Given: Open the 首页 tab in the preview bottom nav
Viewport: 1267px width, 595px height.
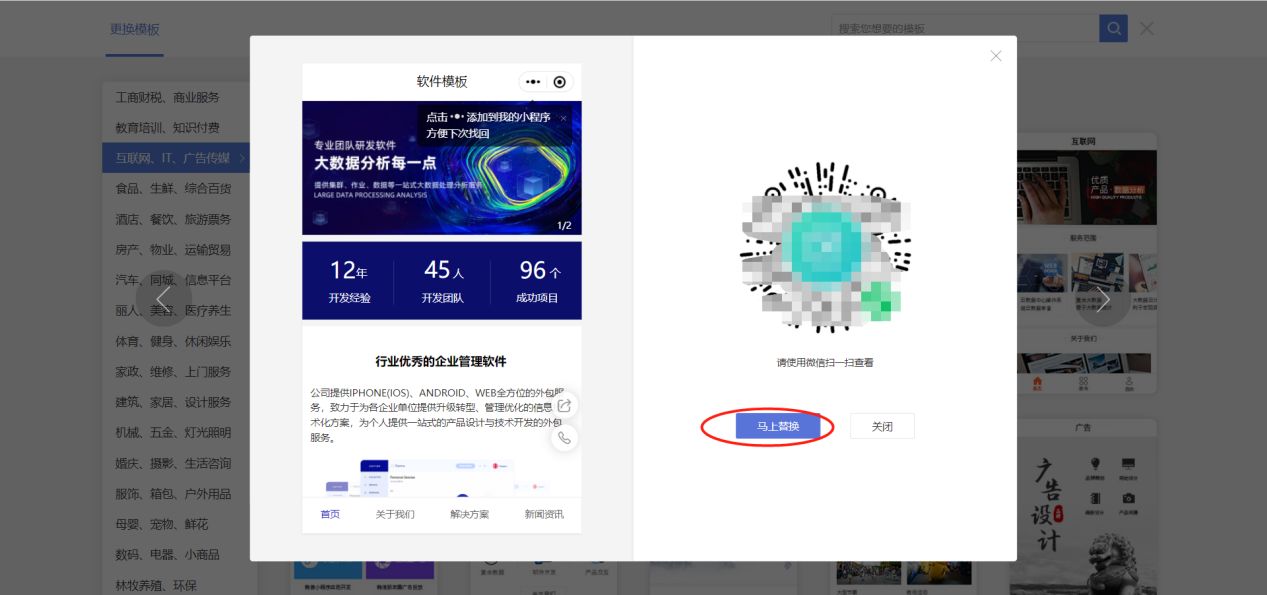Looking at the screenshot, I should [331, 512].
